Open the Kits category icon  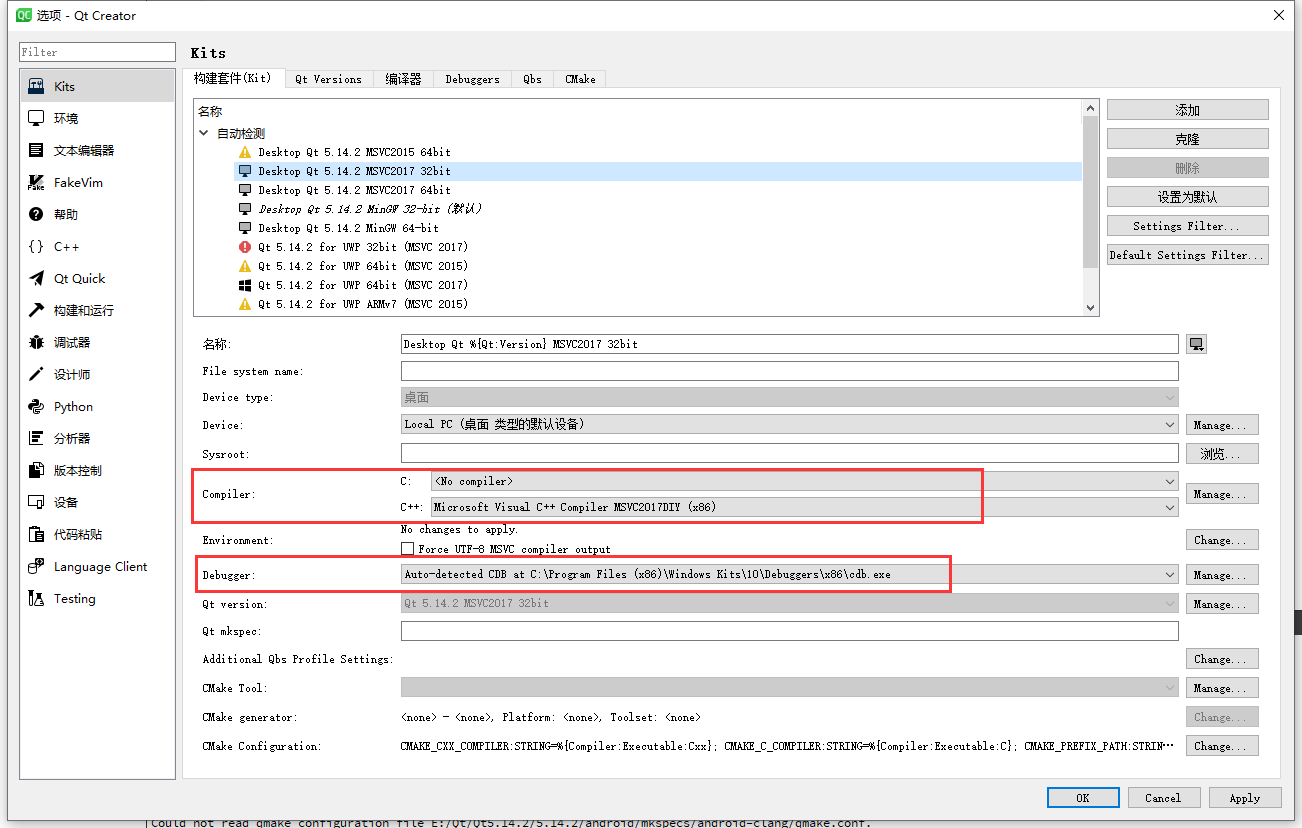pos(36,86)
